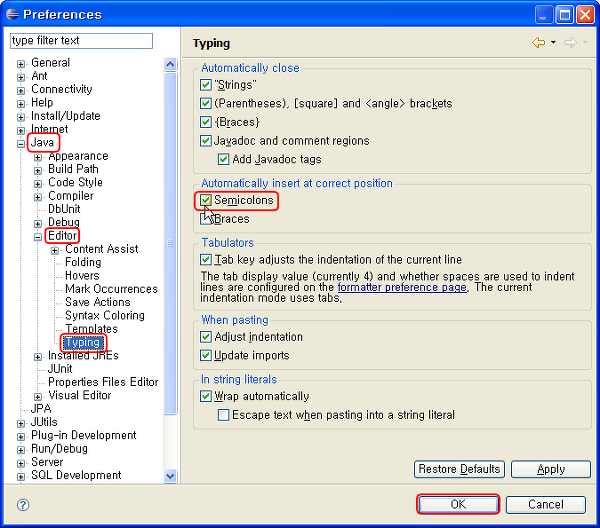Enable Escape text when pasting checkbox

point(223,415)
